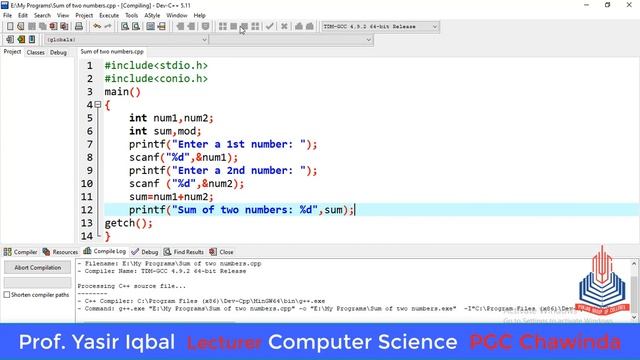Image resolution: width=640 pixels, height=360 pixels.
Task: Switch to the Resources bottom tab
Action: pyautogui.click(x=60, y=252)
